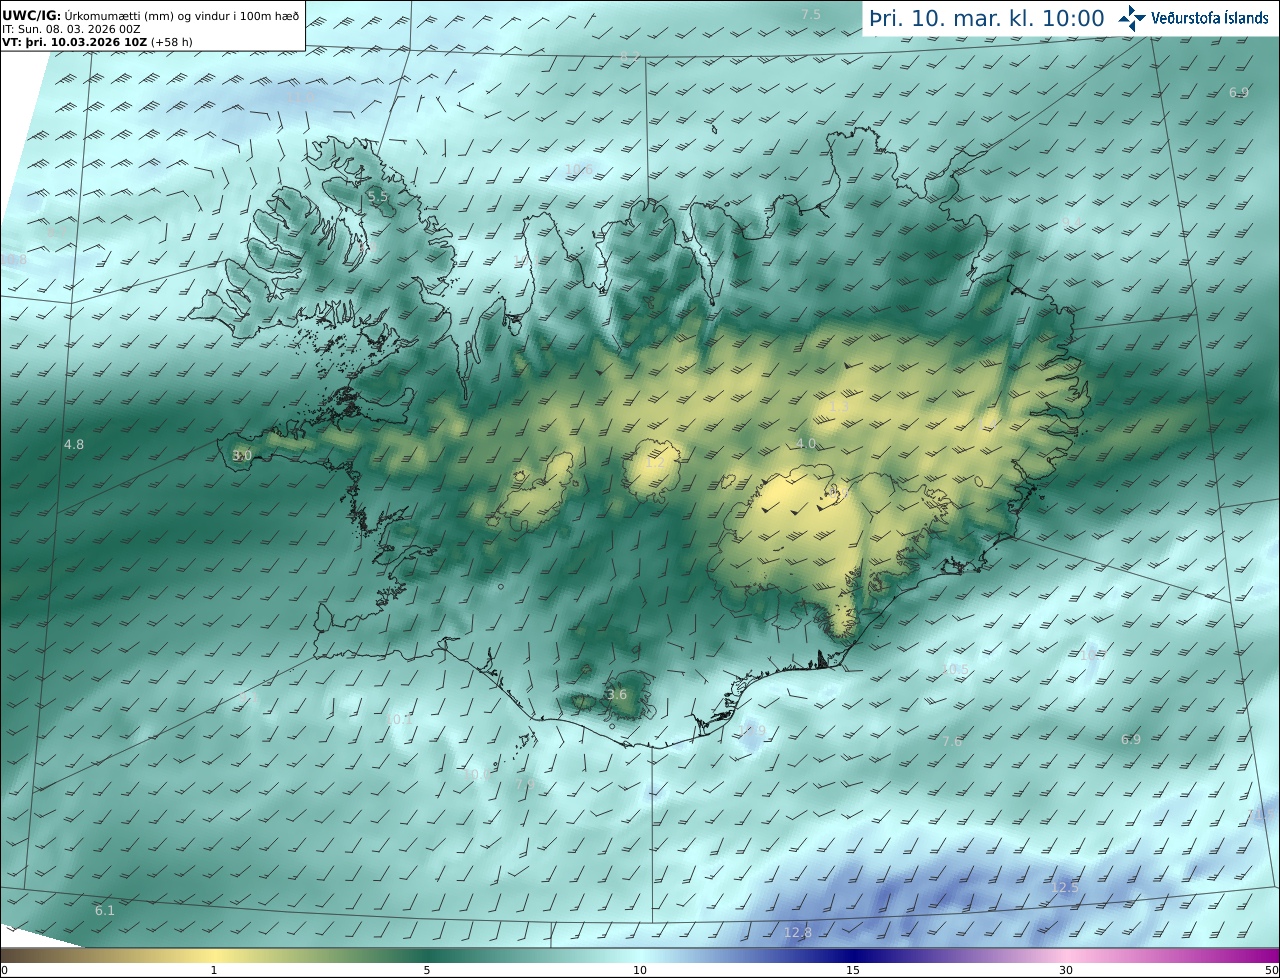Click the 6.1 value in the southwest ocean
This screenshot has height=978, width=1280.
click(x=105, y=910)
